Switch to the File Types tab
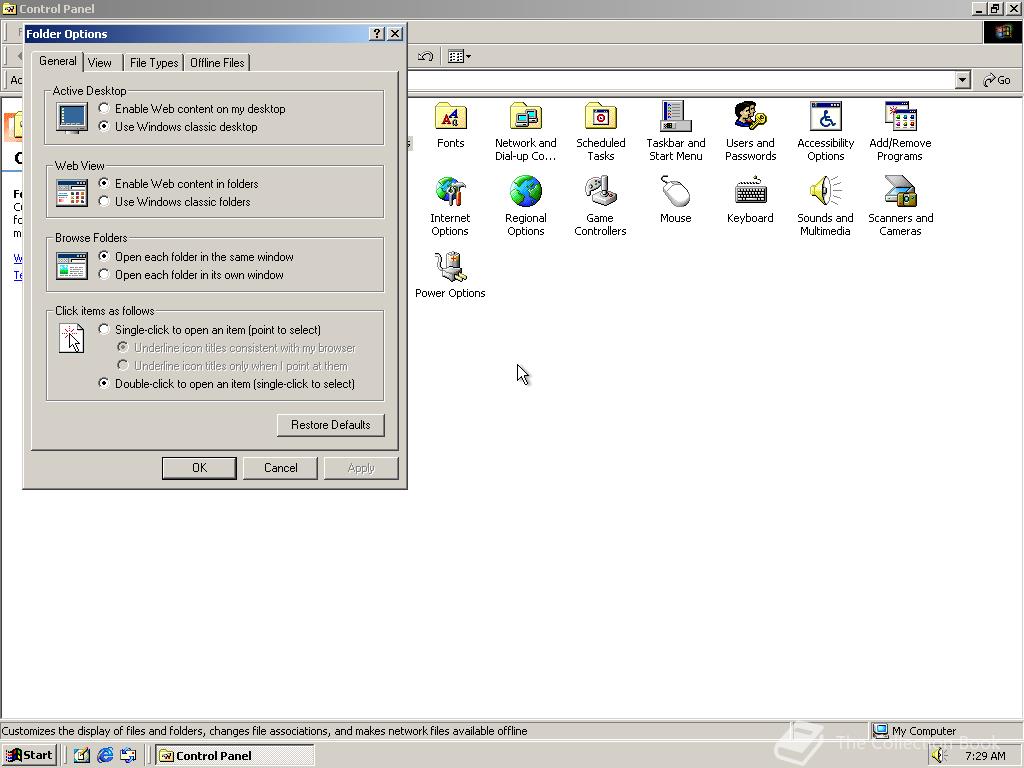 [153, 63]
